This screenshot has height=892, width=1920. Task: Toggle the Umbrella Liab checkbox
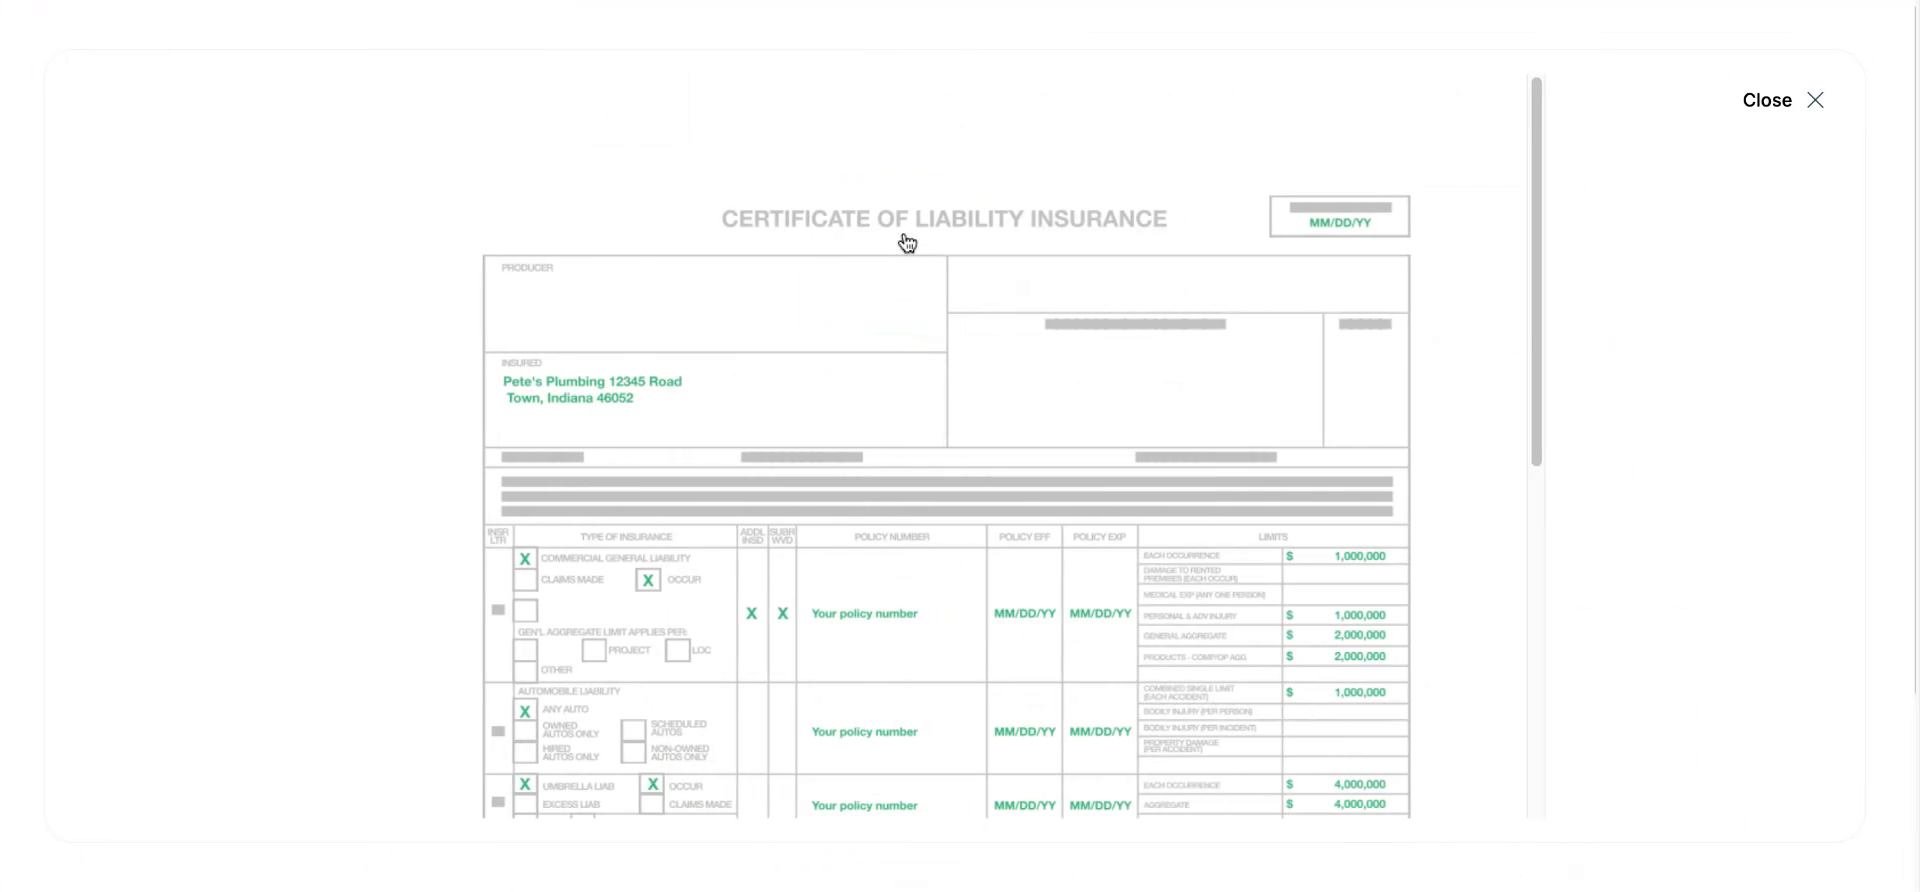pos(525,785)
